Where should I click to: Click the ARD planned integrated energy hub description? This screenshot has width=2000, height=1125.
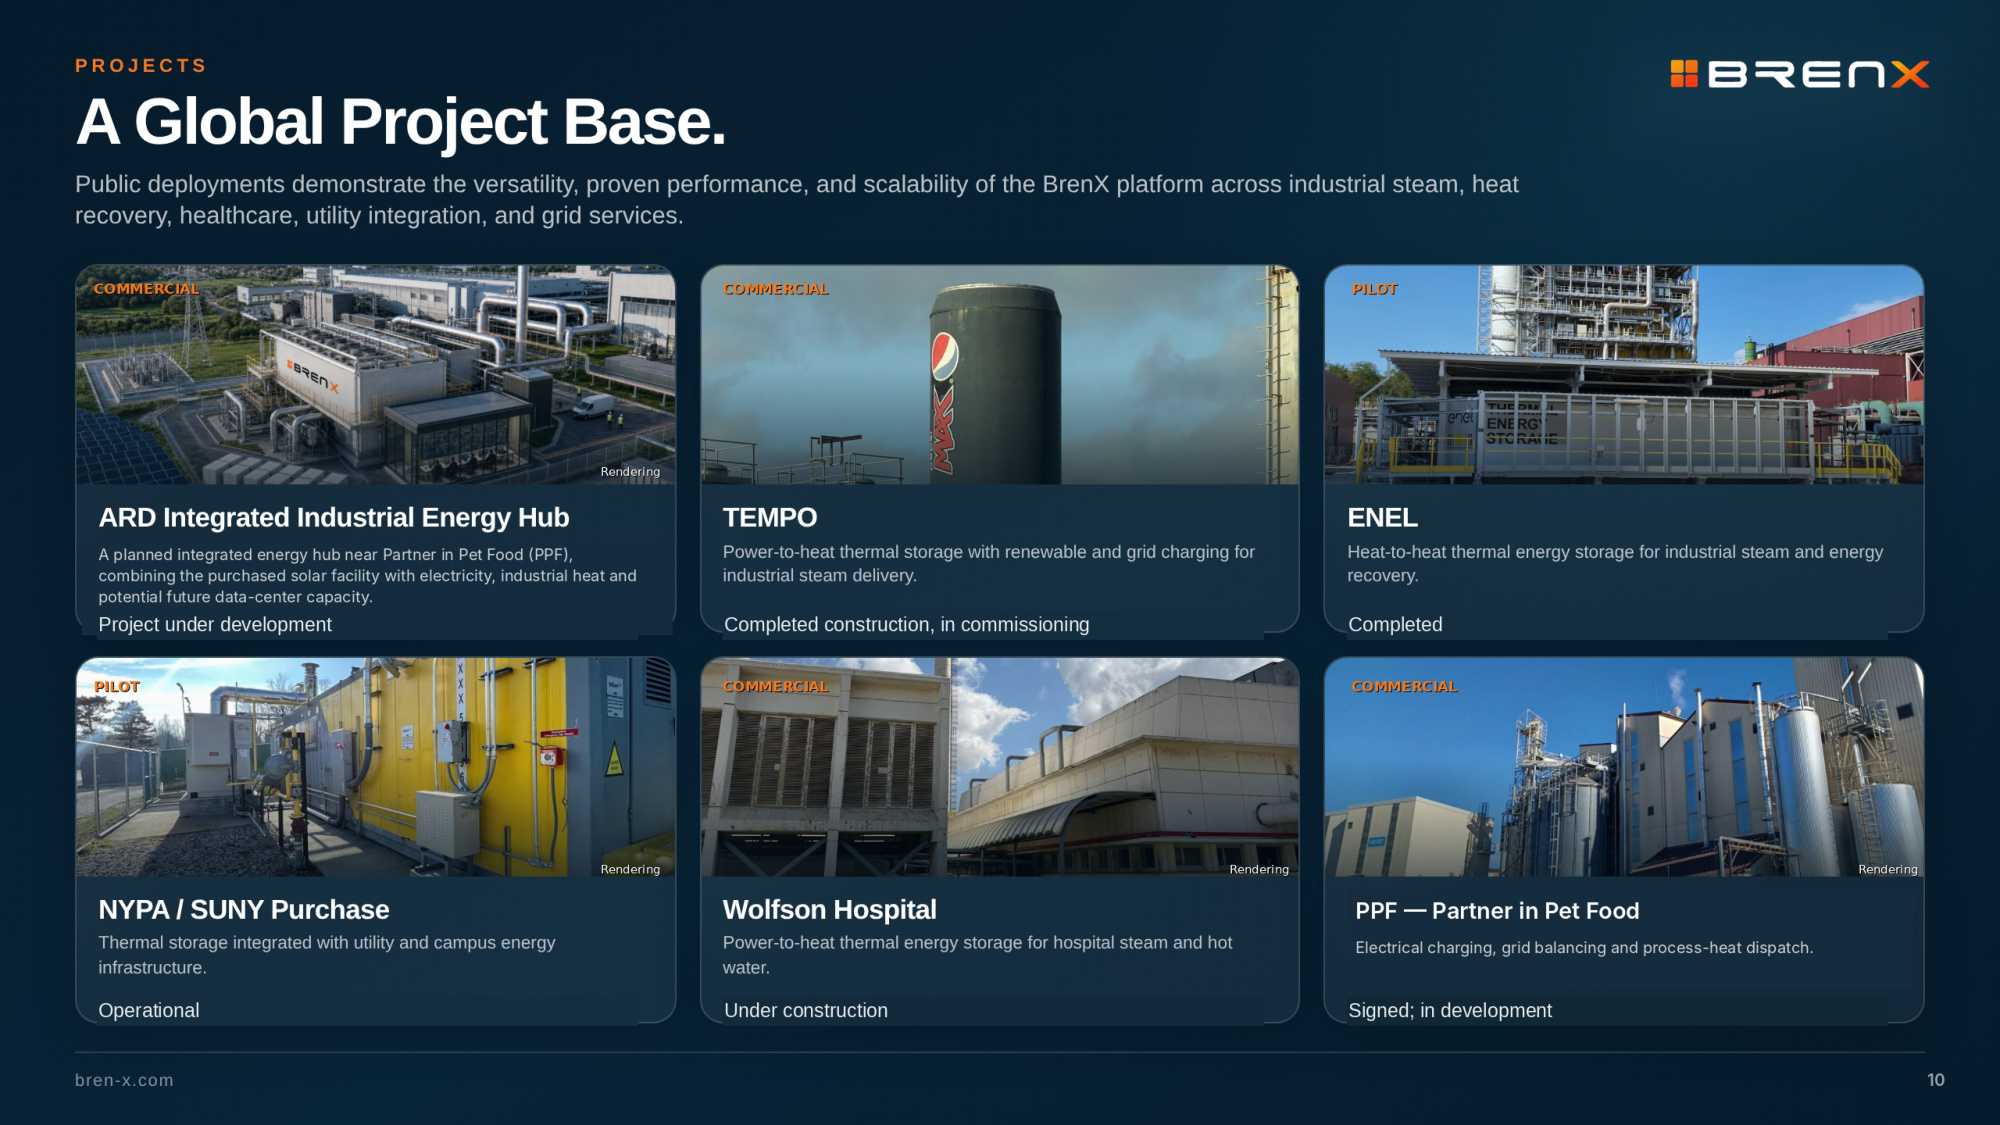[x=367, y=576]
